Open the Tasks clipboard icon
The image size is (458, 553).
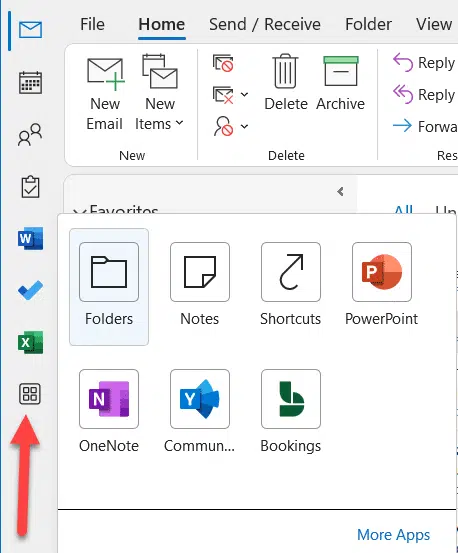pos(30,187)
